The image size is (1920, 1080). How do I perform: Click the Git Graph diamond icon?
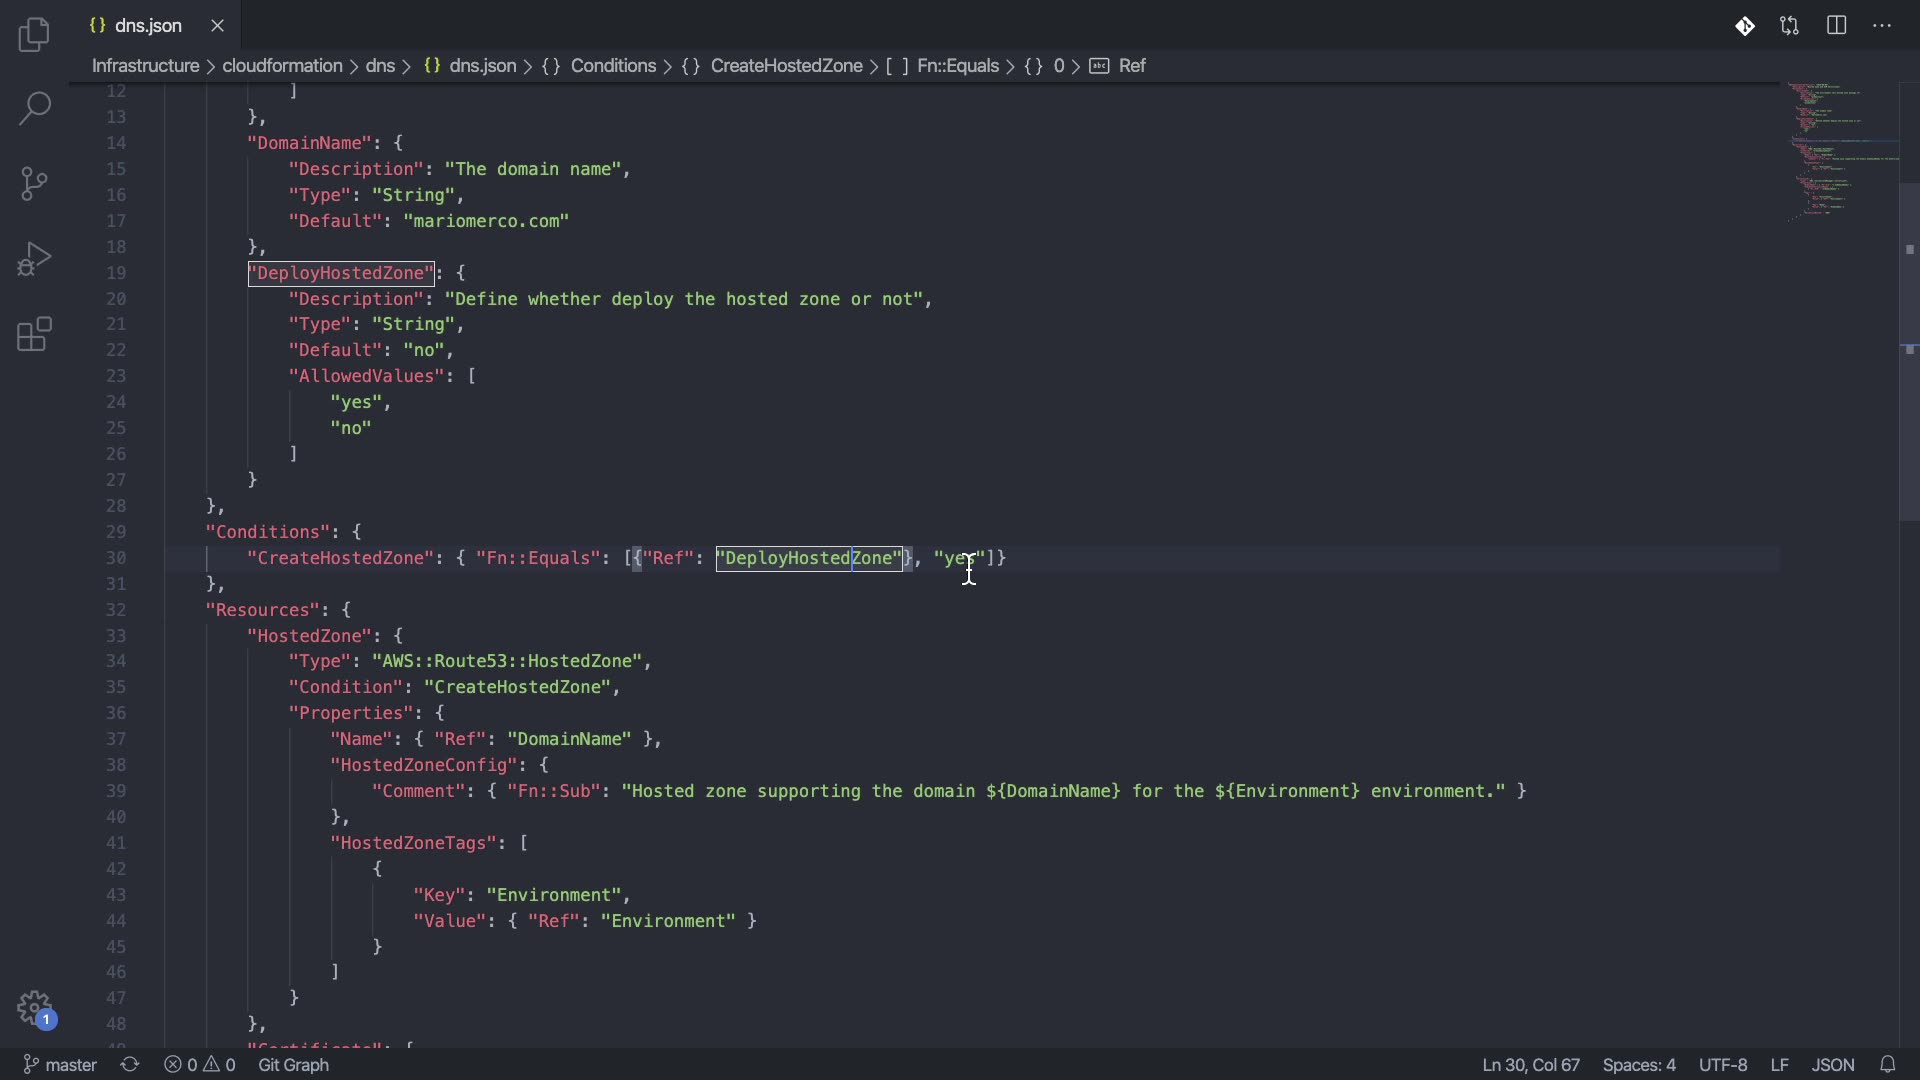(1745, 26)
